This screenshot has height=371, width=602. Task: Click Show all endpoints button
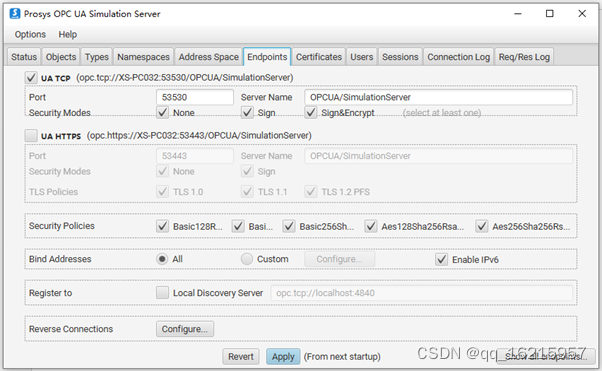pos(546,357)
